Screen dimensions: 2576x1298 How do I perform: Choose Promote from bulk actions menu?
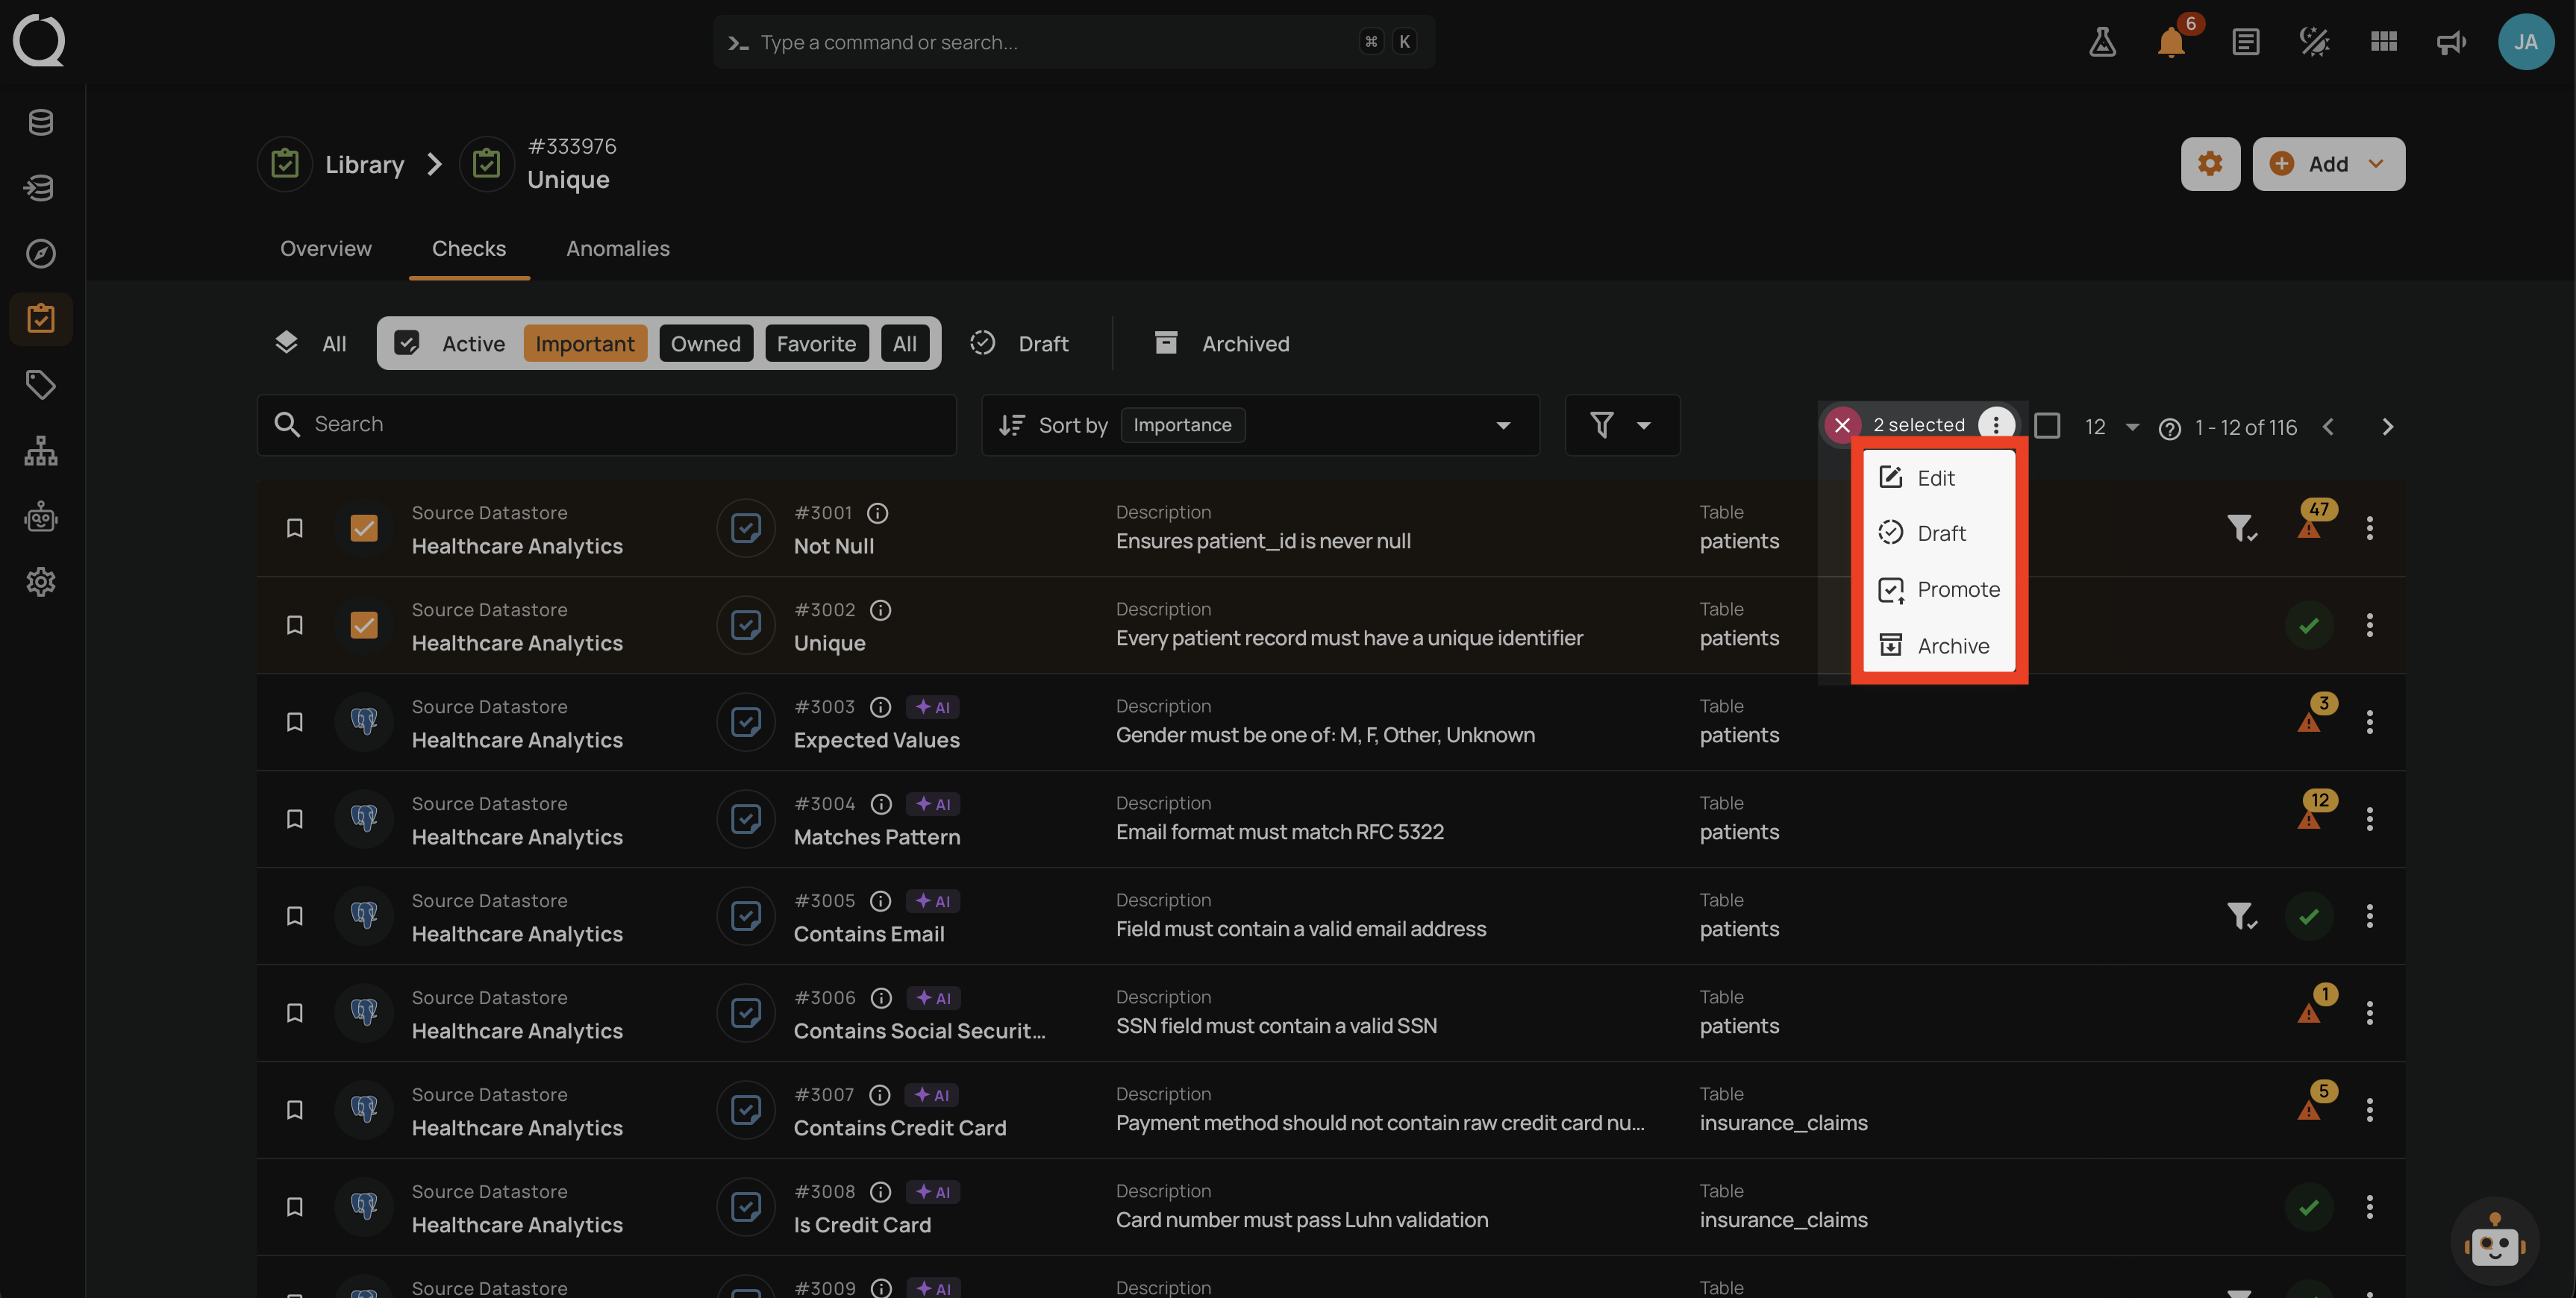1938,590
